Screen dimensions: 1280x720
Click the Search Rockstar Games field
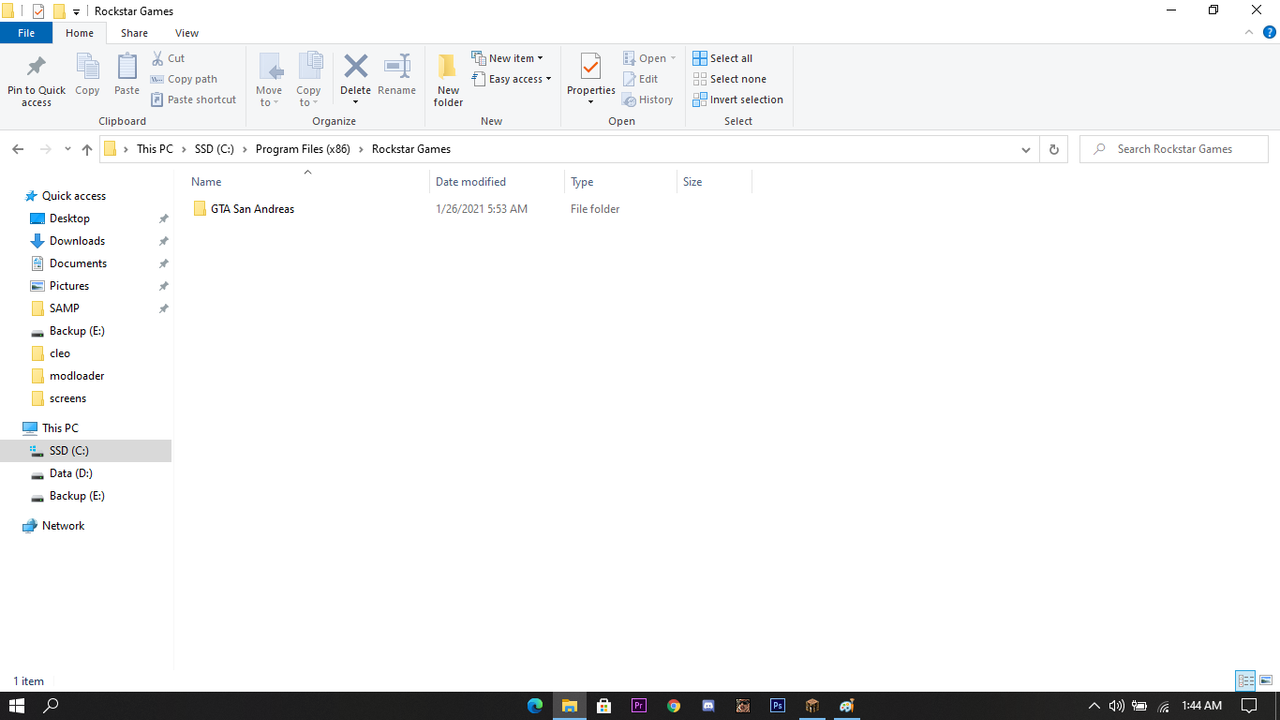click(x=1174, y=149)
